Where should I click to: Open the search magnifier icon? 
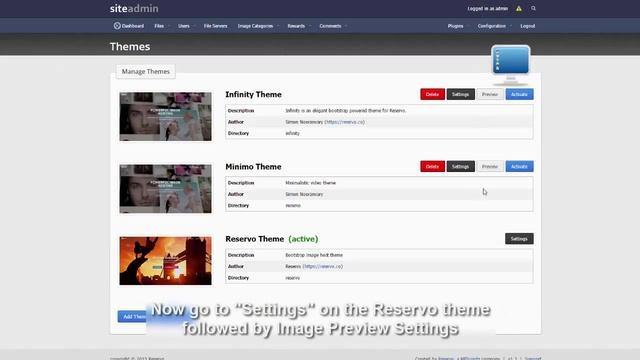click(x=533, y=8)
